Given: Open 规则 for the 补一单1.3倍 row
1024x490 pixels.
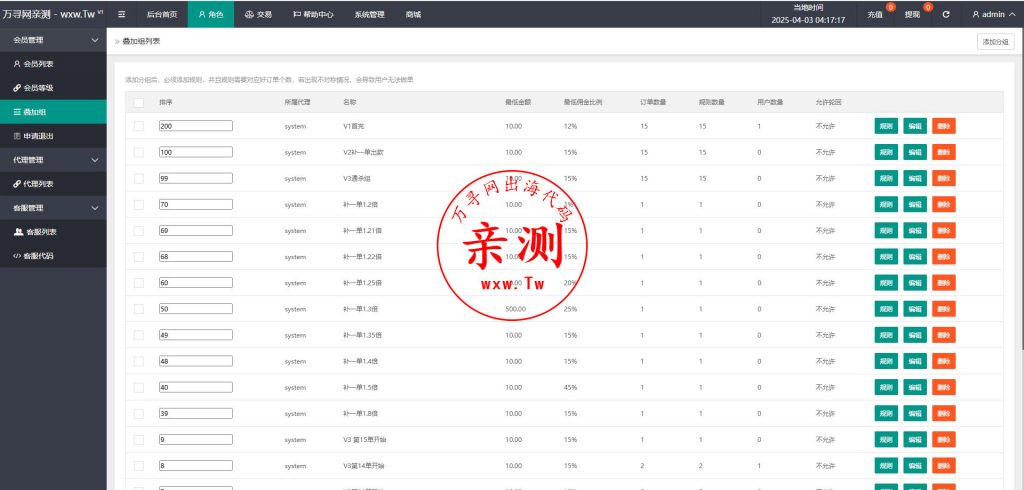Looking at the screenshot, I should [886, 309].
